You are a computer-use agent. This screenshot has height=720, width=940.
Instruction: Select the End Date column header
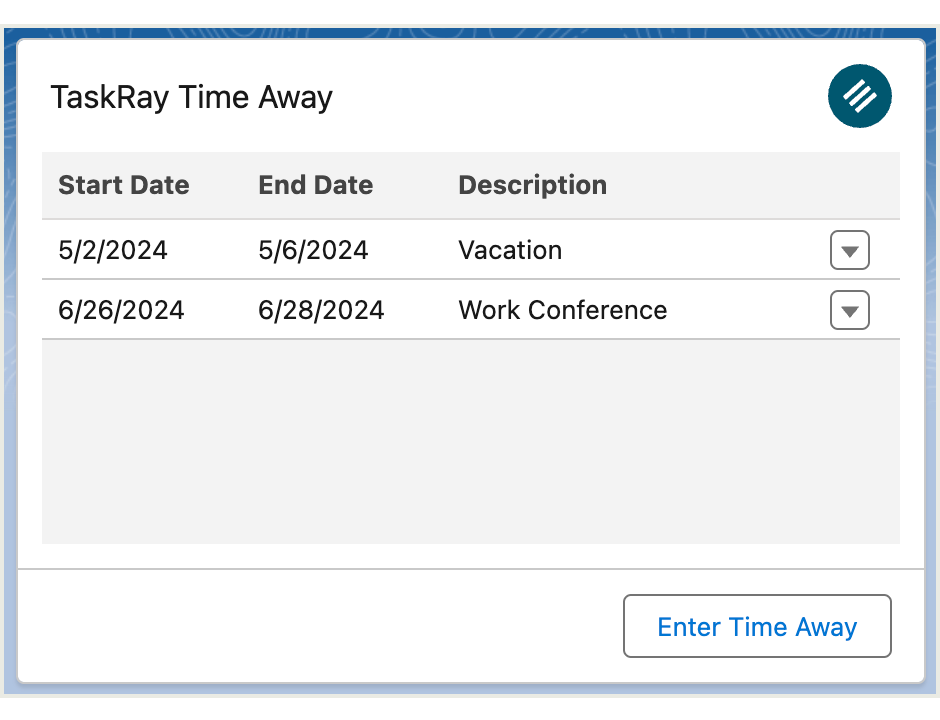point(315,185)
